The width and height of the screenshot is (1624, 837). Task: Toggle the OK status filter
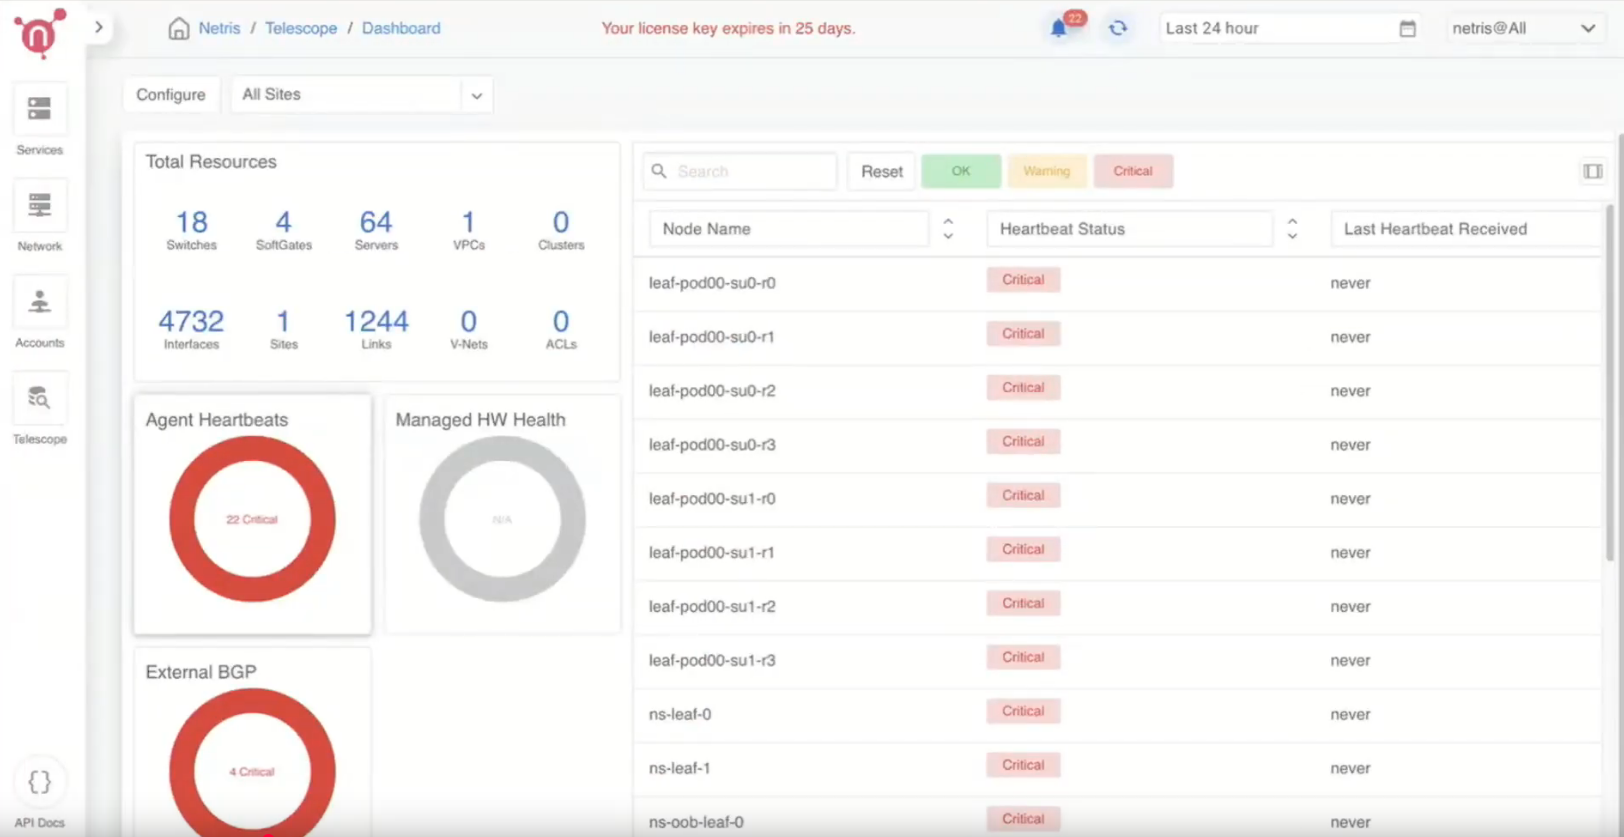tap(961, 171)
